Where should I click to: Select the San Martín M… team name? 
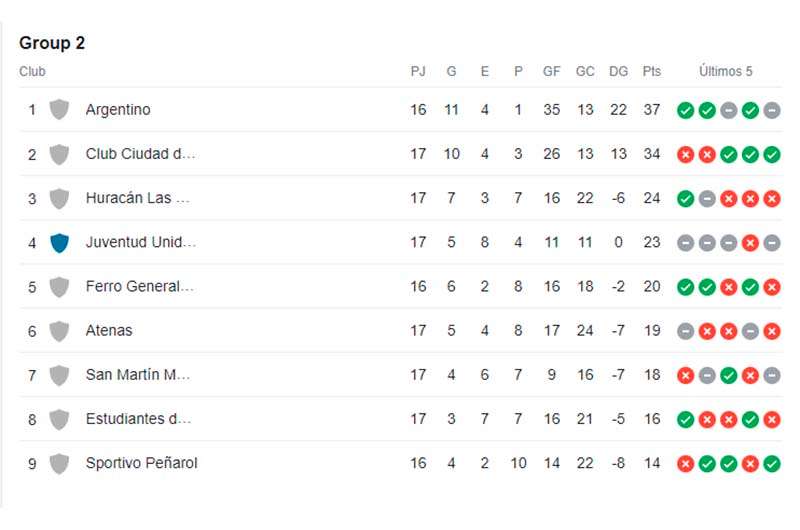click(138, 375)
